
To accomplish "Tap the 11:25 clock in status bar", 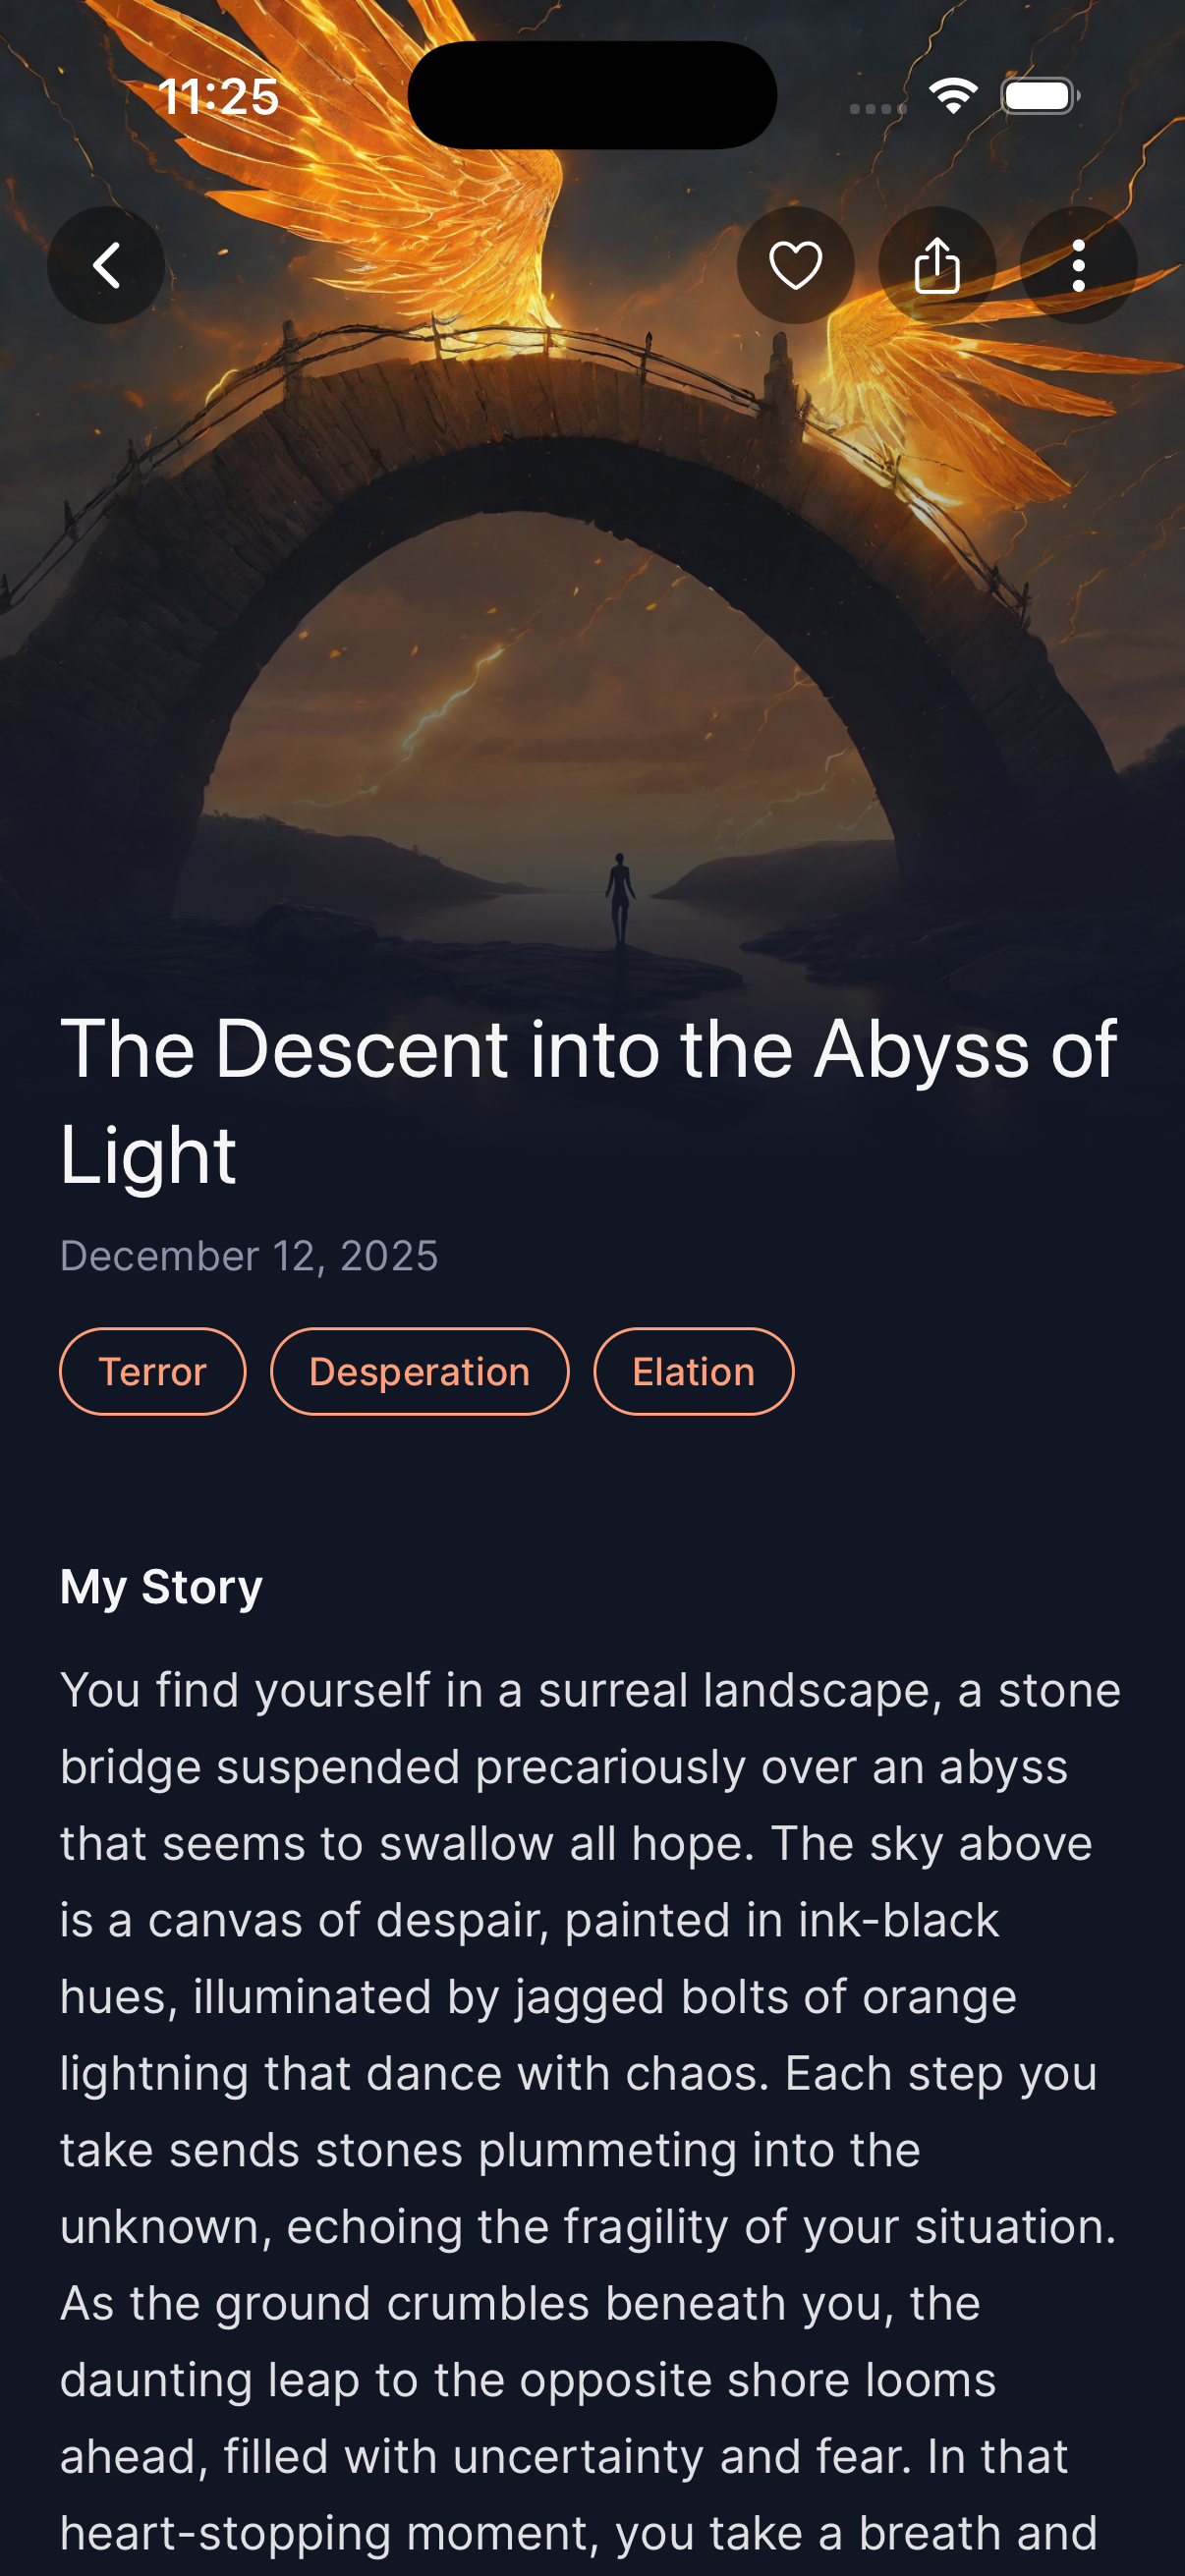I will (x=218, y=97).
